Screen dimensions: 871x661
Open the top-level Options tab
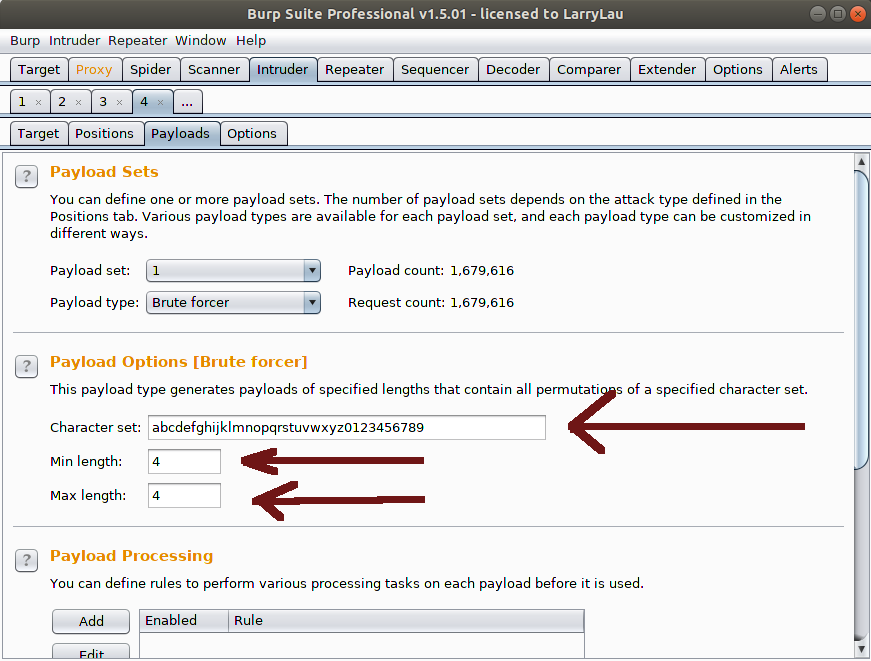738,70
